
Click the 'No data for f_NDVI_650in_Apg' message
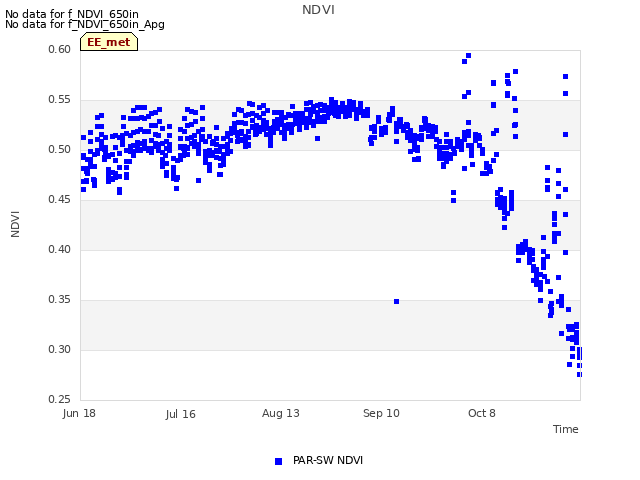[85, 24]
